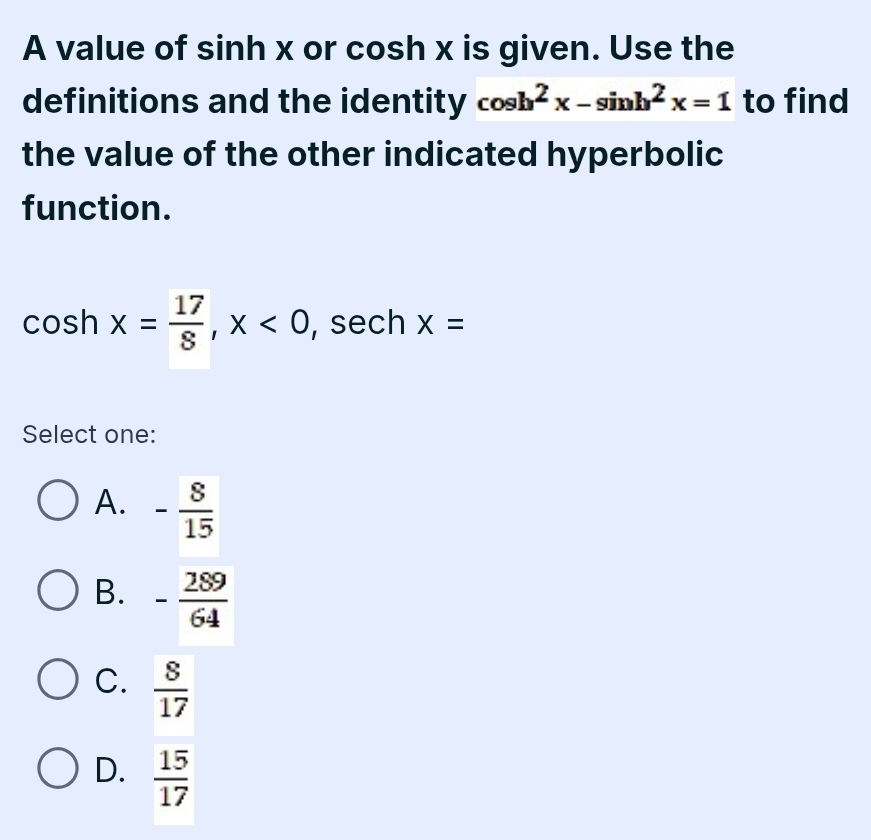Image resolution: width=871 pixels, height=840 pixels.
Task: Choose the radio button beside option B
Action: [59, 593]
